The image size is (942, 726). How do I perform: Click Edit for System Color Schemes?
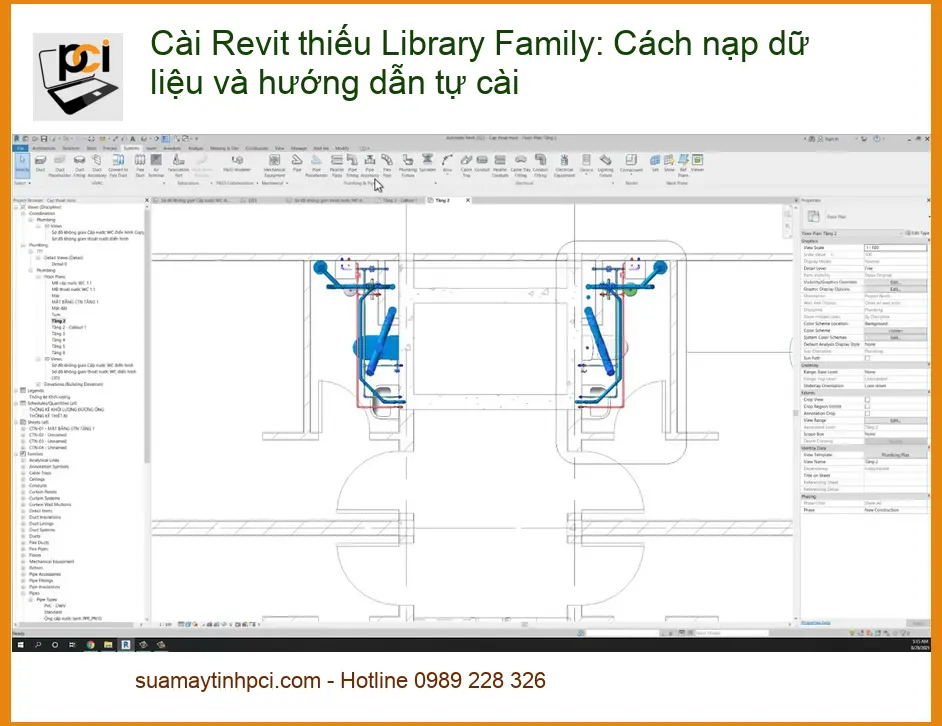coord(895,338)
